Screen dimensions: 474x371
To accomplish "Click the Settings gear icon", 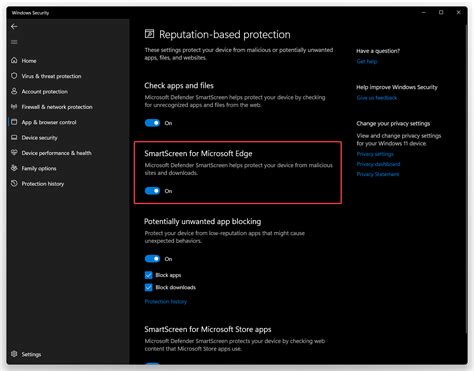I will click(14, 354).
